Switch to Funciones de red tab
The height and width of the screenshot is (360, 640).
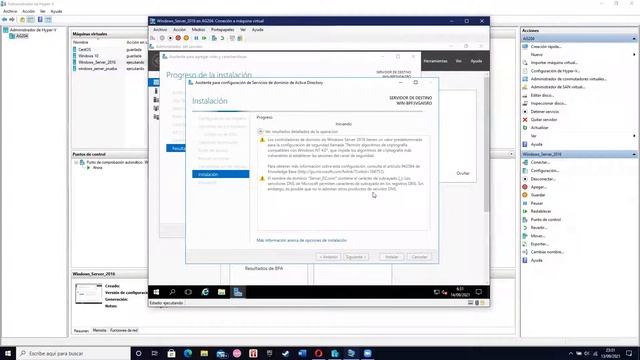click(x=124, y=330)
